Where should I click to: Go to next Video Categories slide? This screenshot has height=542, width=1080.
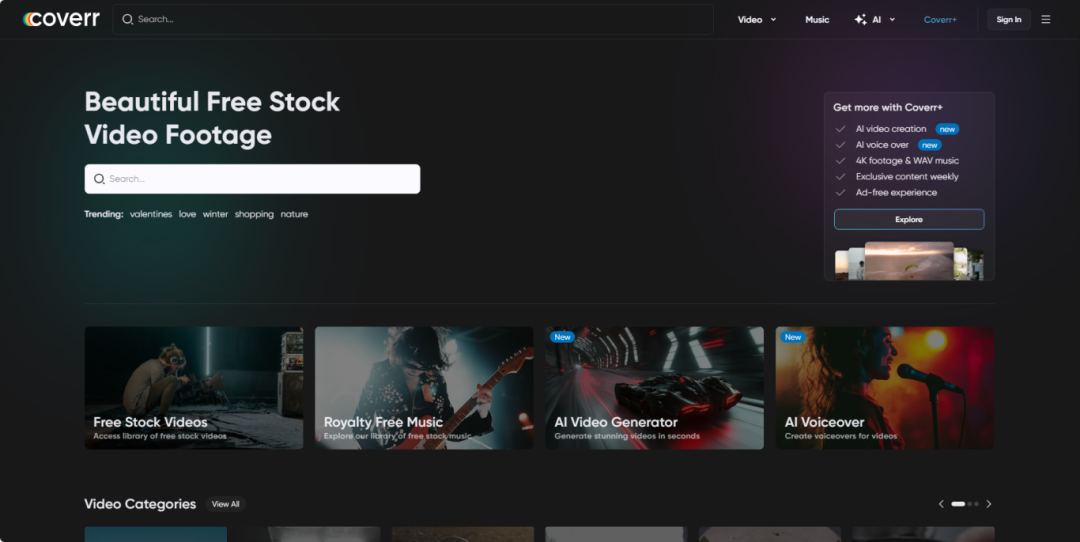(x=988, y=504)
